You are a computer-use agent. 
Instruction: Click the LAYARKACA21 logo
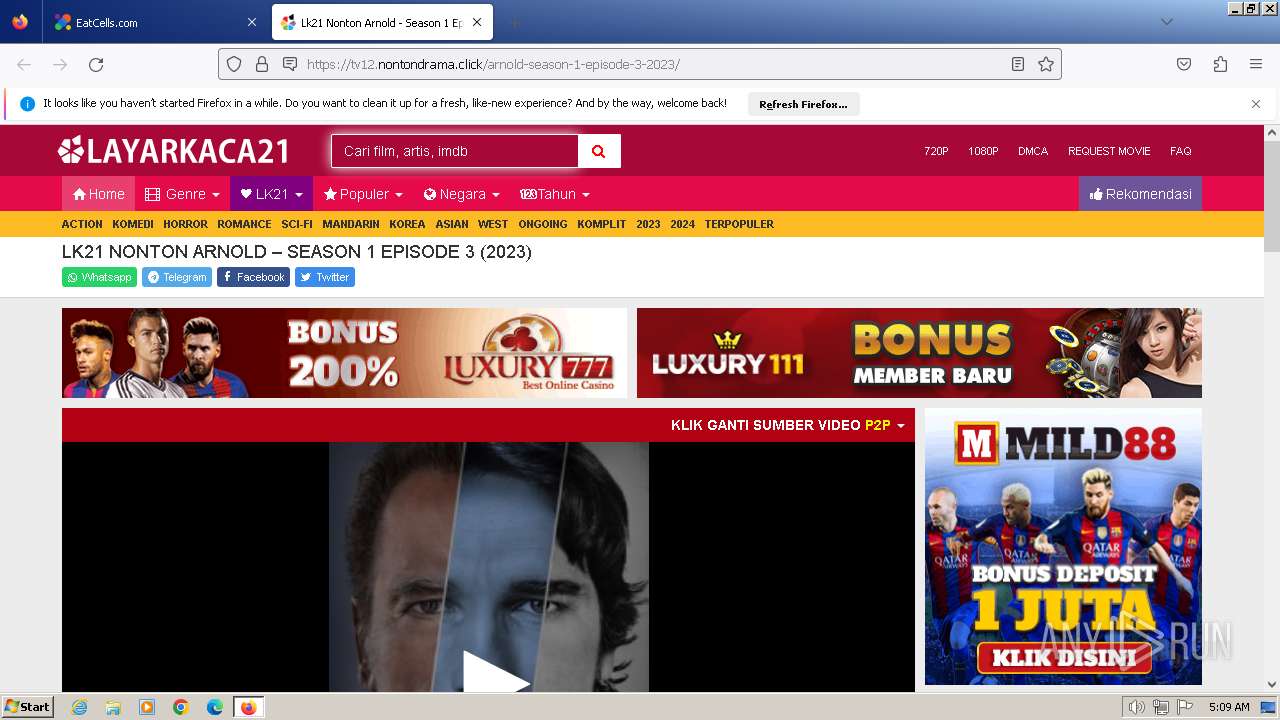pos(174,151)
